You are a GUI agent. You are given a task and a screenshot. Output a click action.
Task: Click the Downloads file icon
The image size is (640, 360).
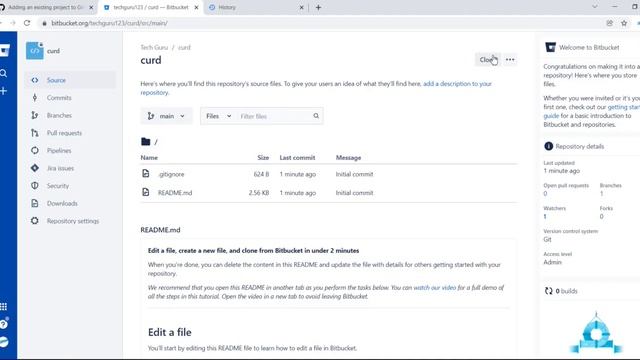click(x=35, y=203)
